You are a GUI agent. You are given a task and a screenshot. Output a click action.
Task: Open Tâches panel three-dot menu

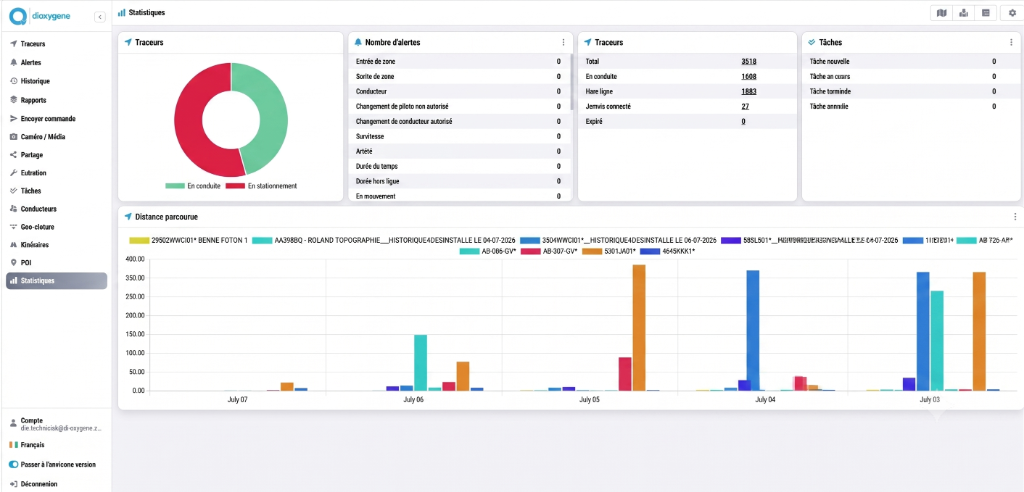pyautogui.click(x=1011, y=42)
